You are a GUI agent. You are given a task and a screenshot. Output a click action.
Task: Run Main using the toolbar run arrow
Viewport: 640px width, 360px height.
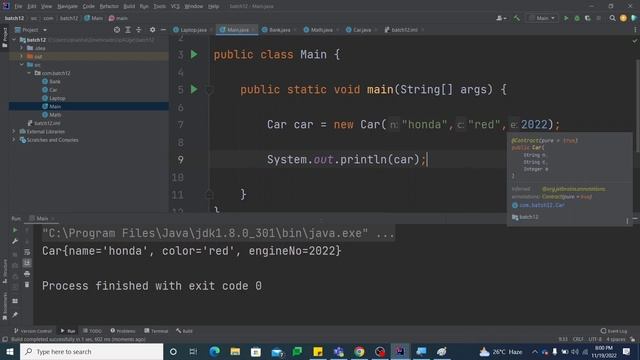(566, 18)
